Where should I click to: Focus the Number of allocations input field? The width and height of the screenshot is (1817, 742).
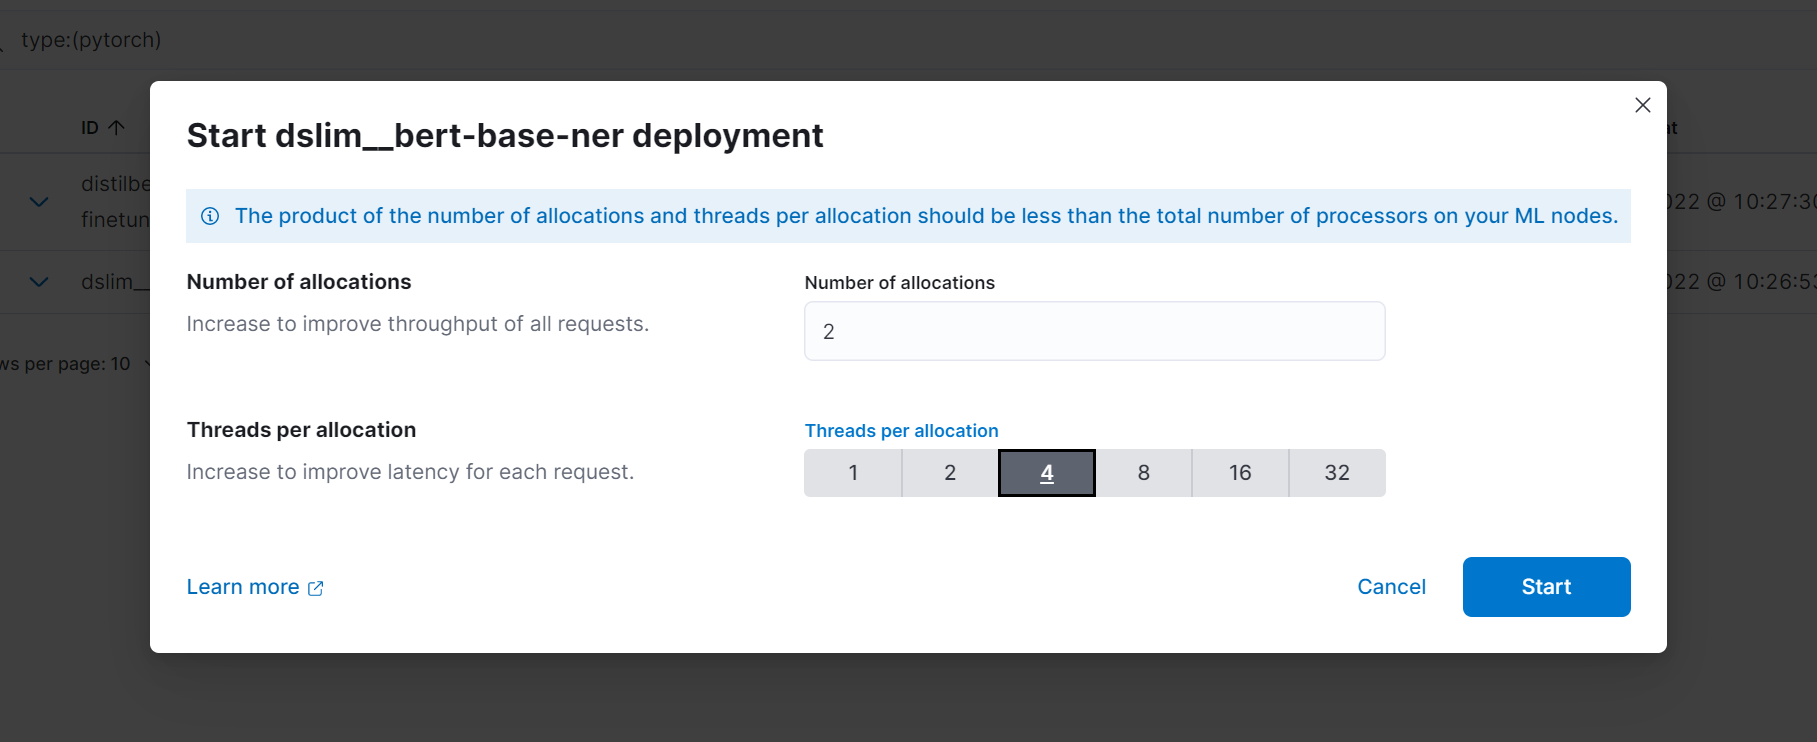[x=1094, y=331]
